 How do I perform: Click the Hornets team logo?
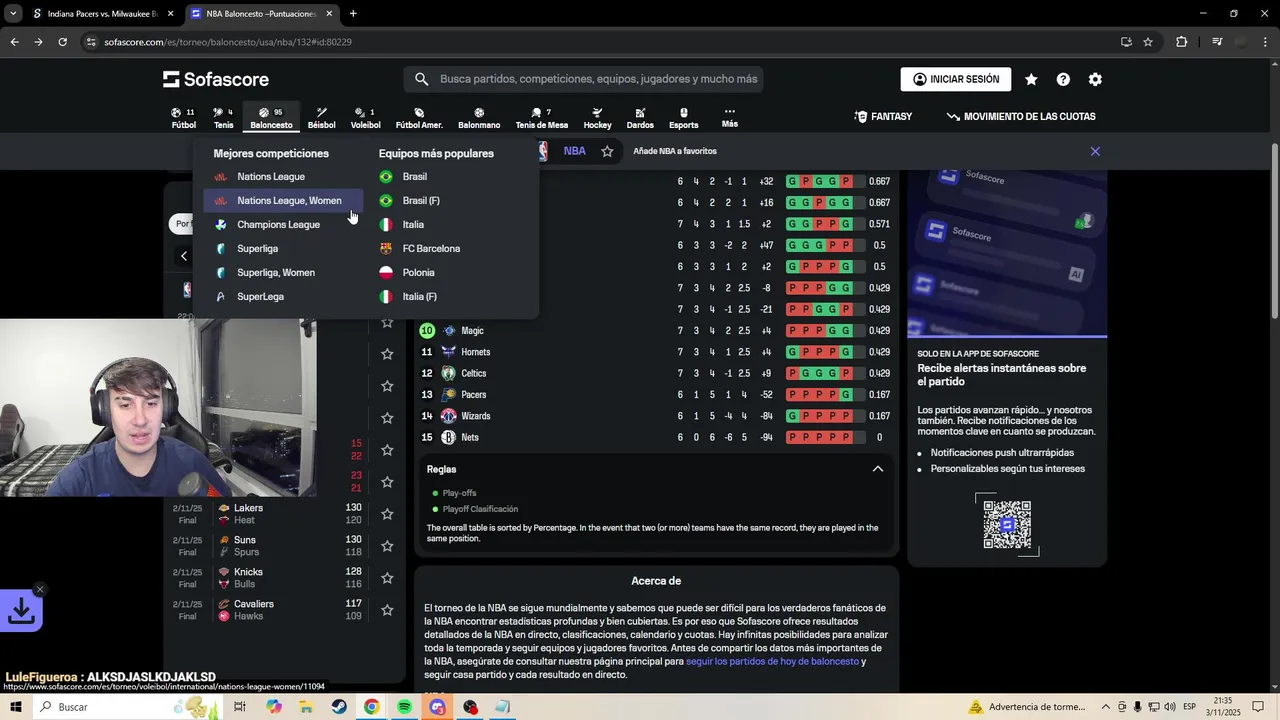click(x=449, y=352)
